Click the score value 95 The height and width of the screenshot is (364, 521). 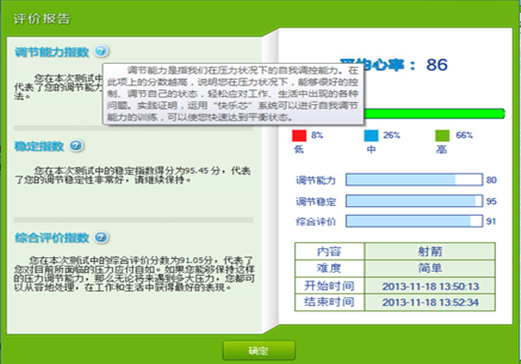click(491, 201)
